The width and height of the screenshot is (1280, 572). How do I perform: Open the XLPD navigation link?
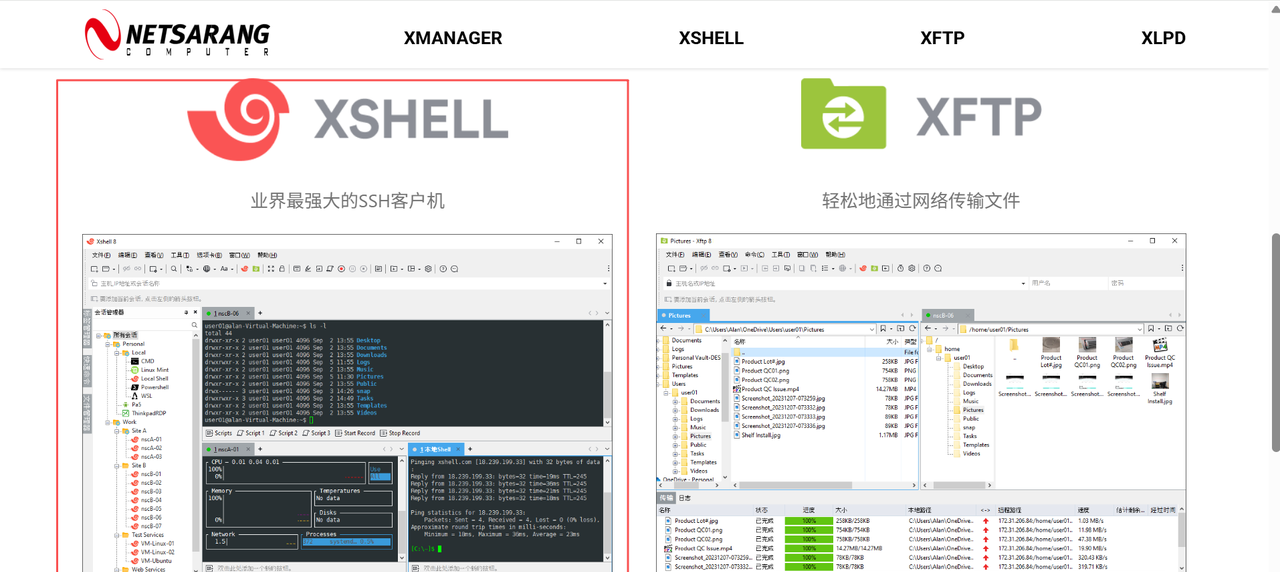point(1163,38)
